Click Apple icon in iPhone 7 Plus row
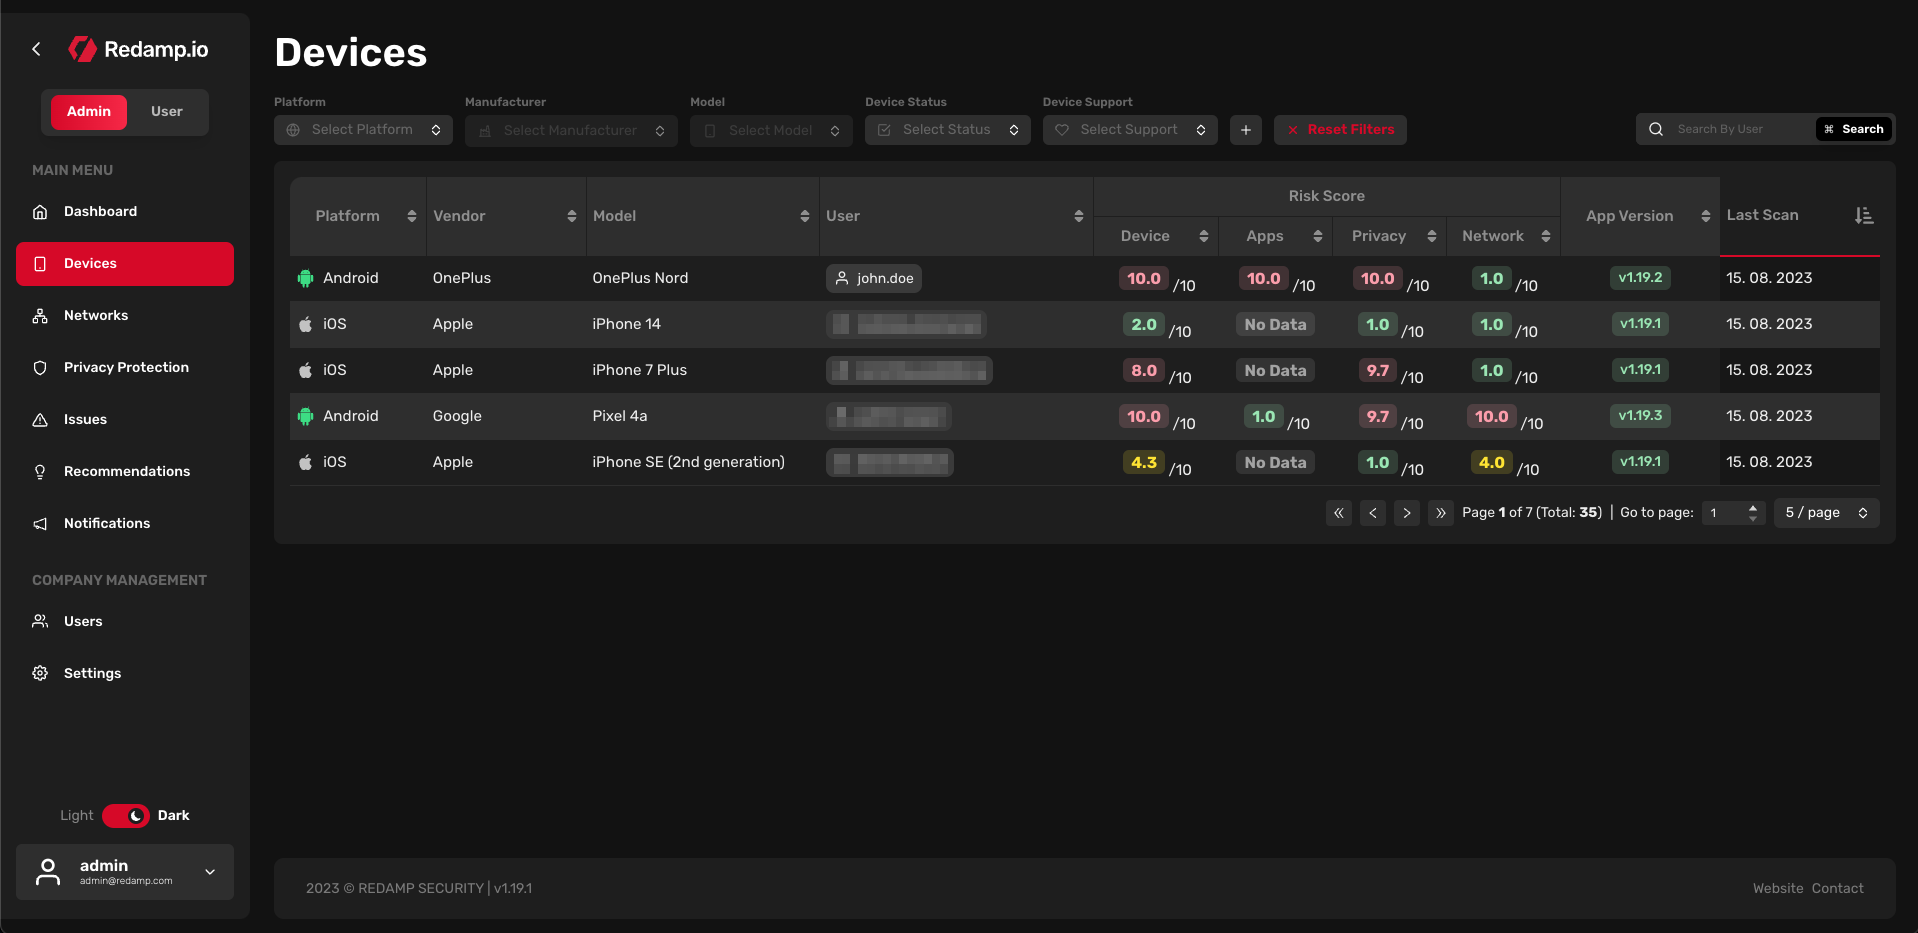 [306, 371]
